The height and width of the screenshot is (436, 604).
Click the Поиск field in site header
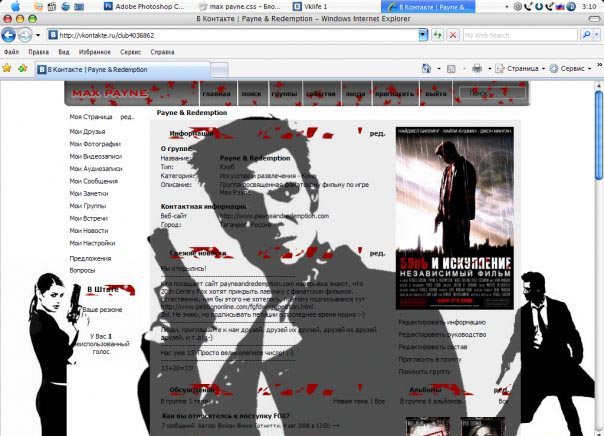(x=492, y=93)
